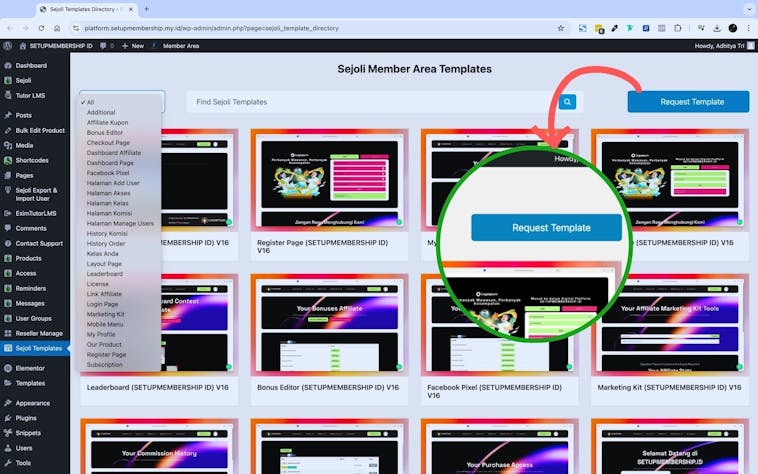Choose 'Checkout Page' from dropdown list

tap(108, 143)
